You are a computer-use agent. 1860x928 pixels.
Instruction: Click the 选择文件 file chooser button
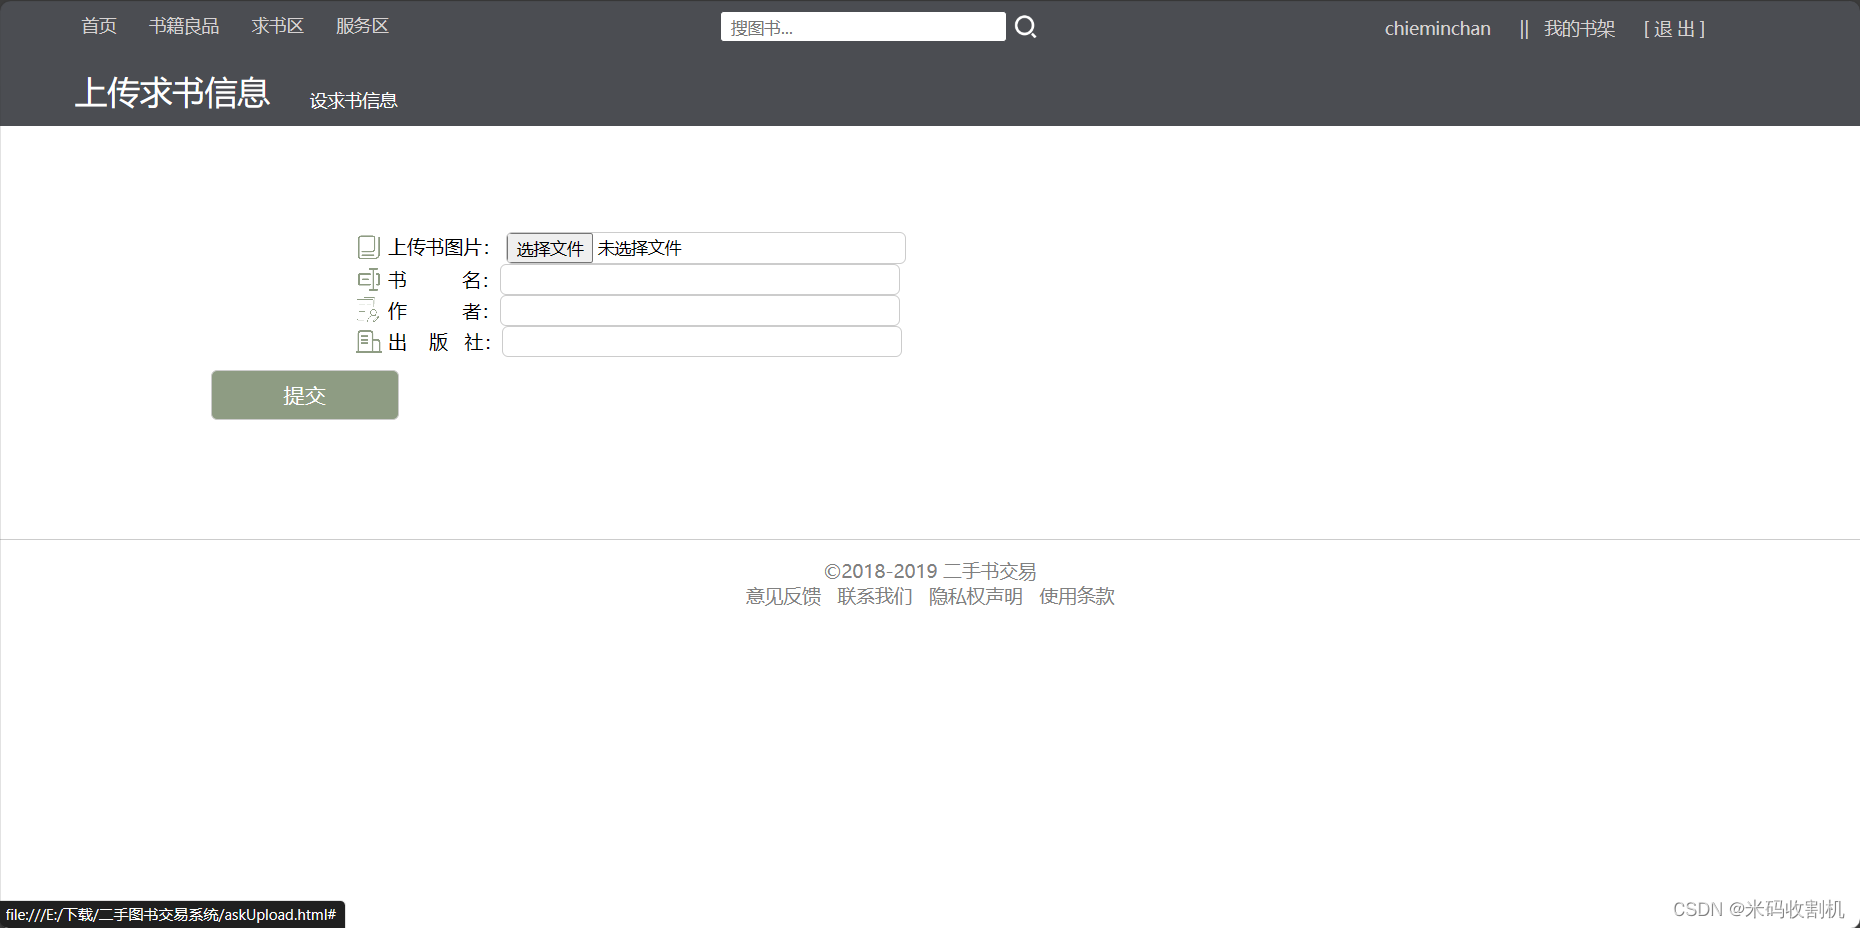tap(550, 248)
